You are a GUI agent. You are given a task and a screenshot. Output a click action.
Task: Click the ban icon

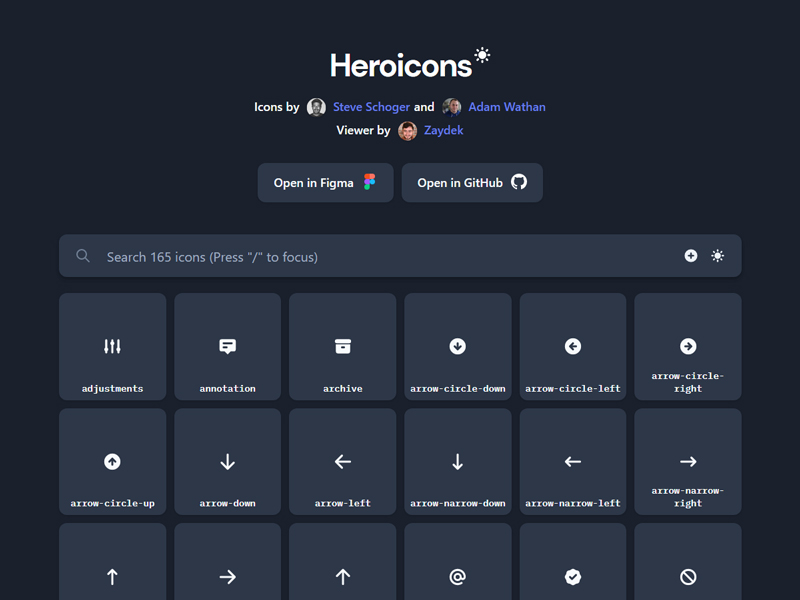pyautogui.click(x=687, y=576)
